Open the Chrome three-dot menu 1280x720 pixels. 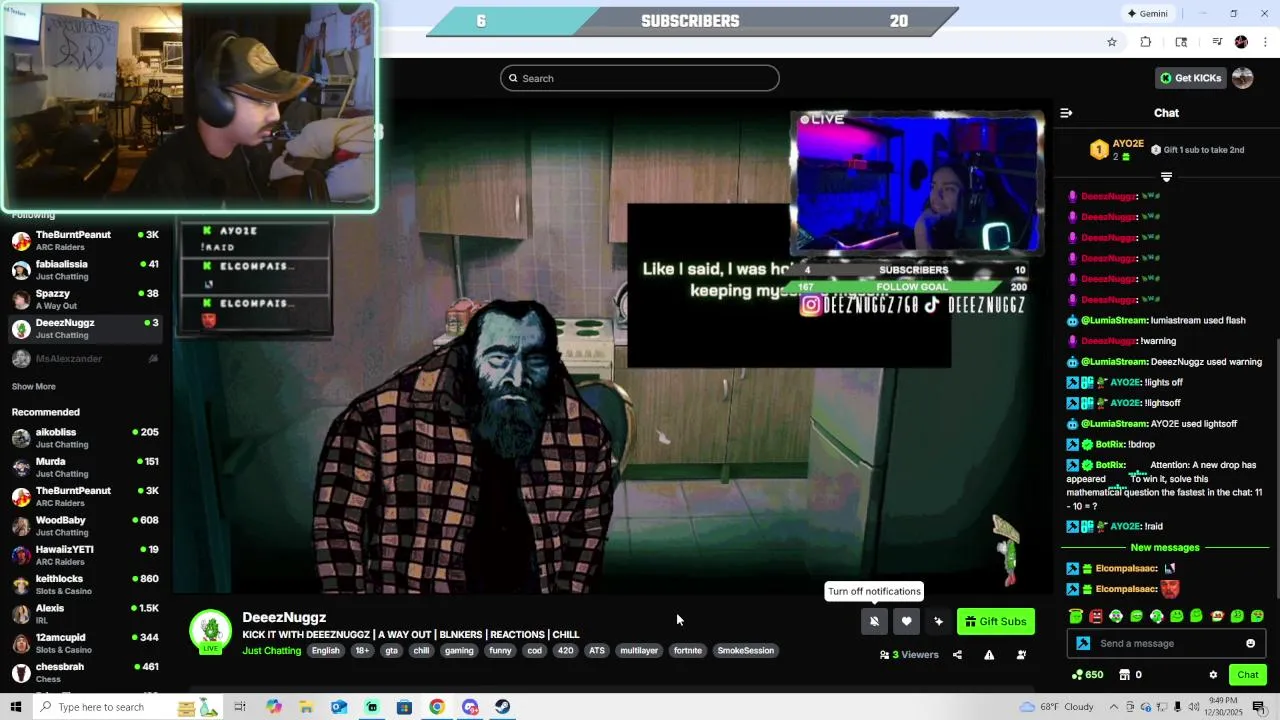[1266, 42]
